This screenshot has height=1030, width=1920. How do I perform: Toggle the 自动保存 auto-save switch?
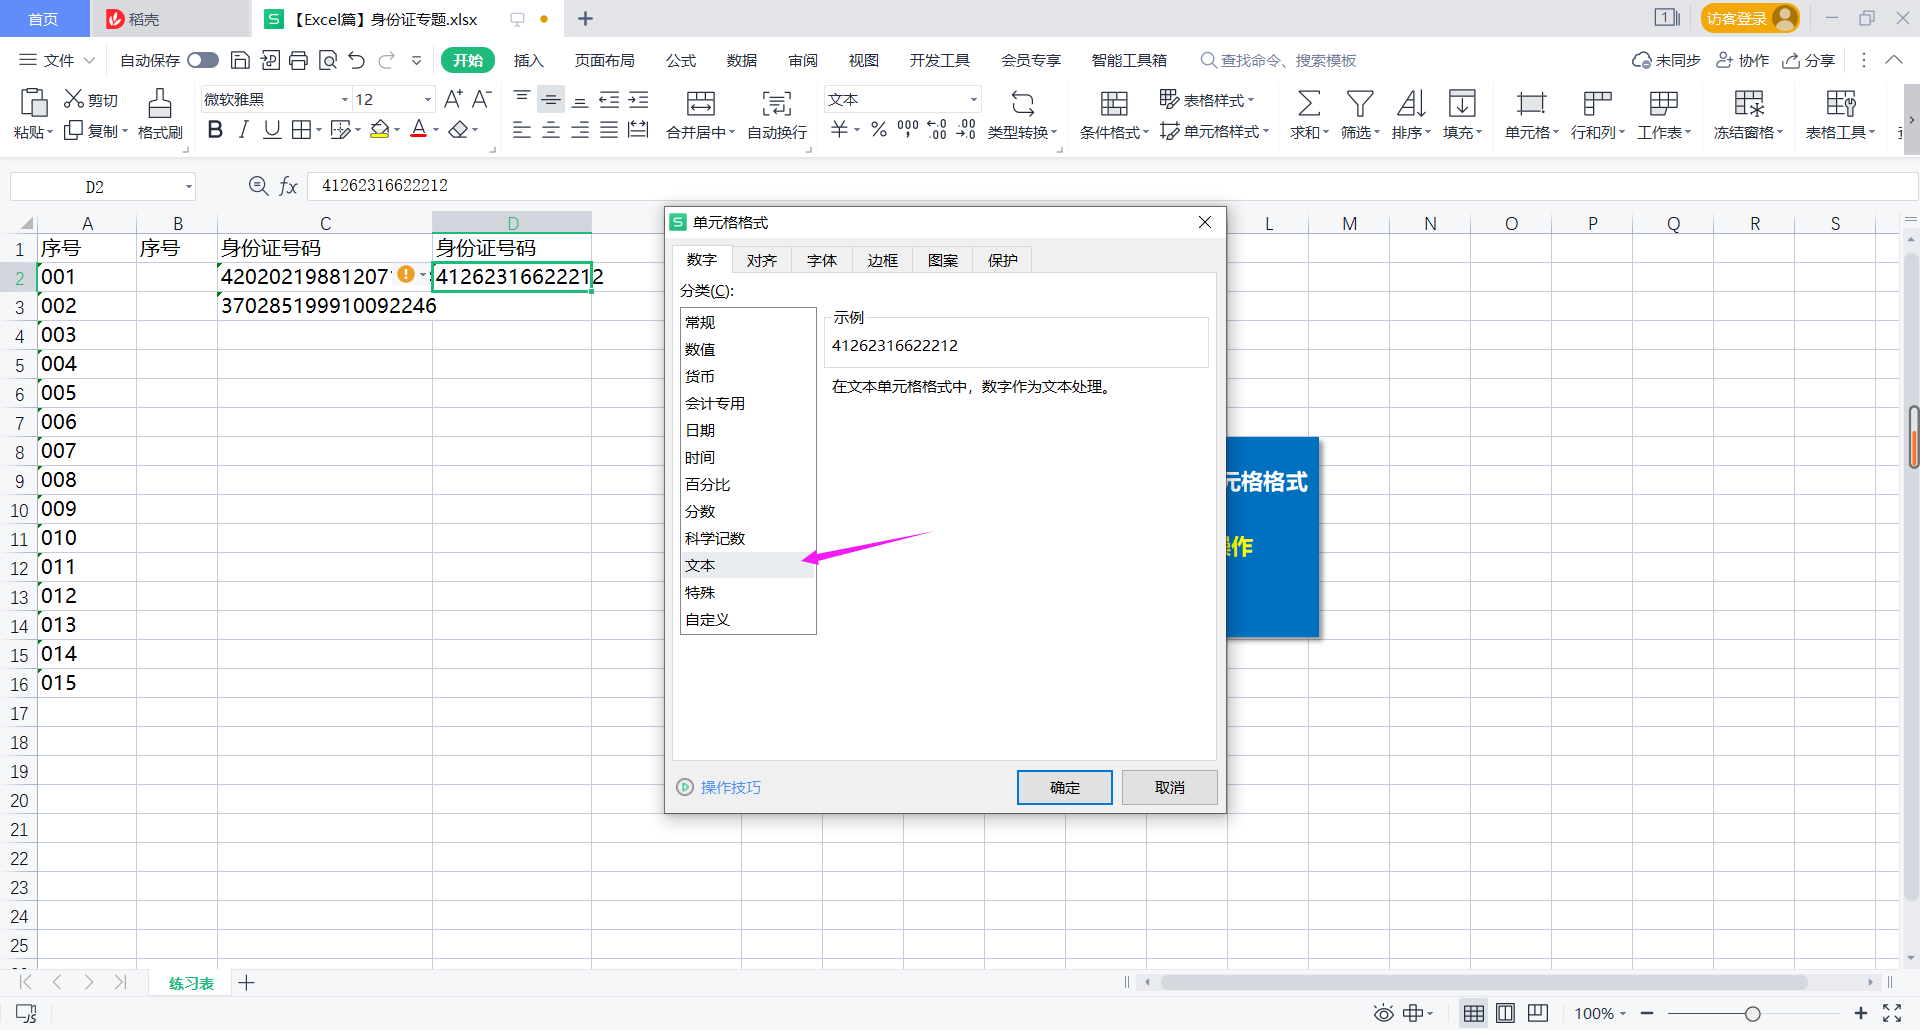pos(203,60)
